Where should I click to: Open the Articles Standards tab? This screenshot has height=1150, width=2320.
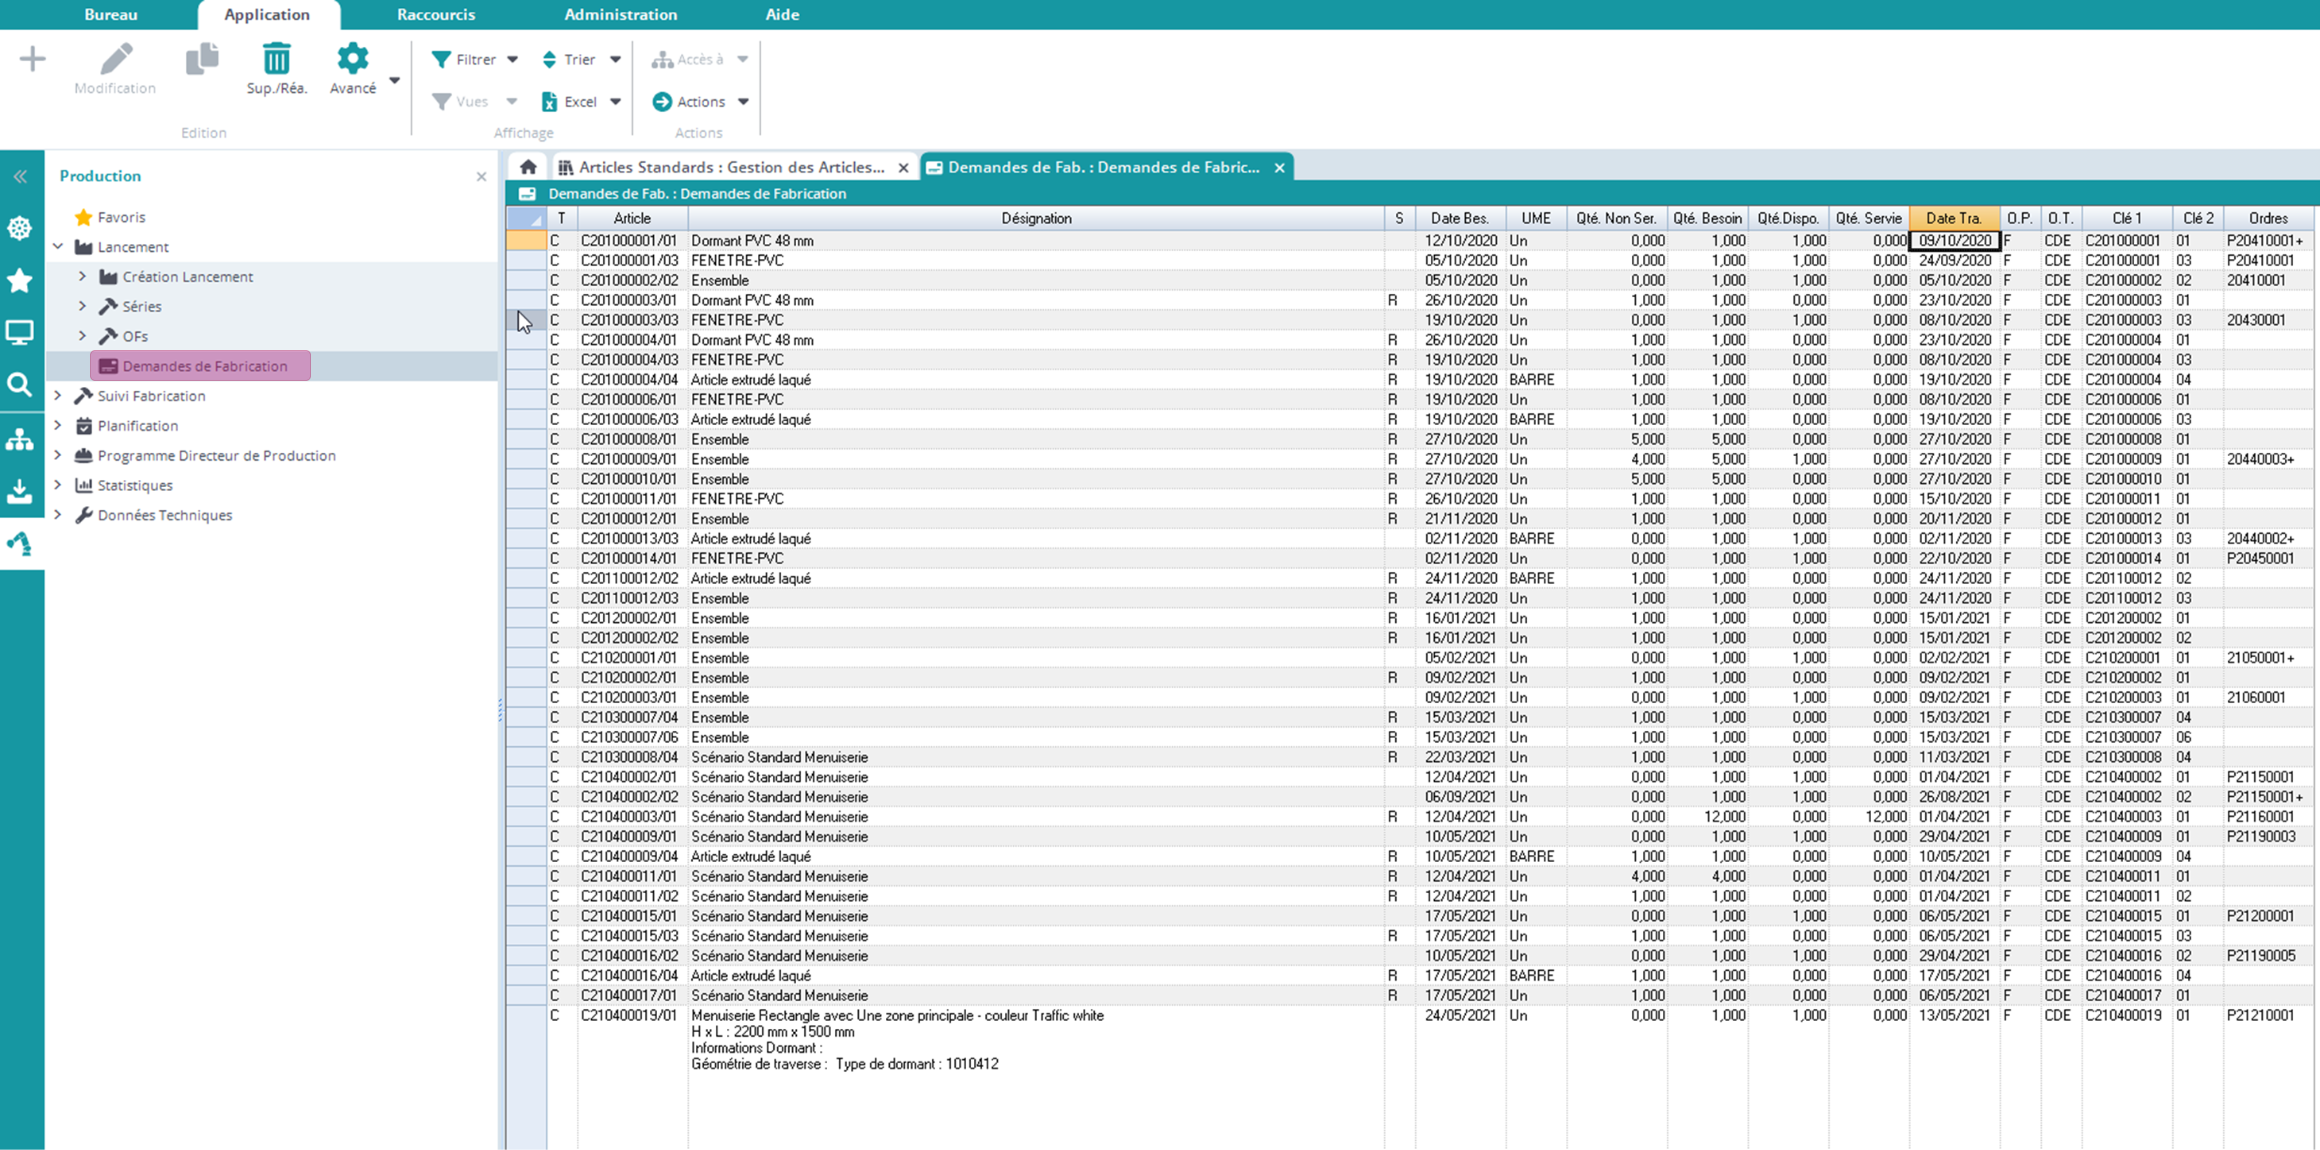pos(730,167)
